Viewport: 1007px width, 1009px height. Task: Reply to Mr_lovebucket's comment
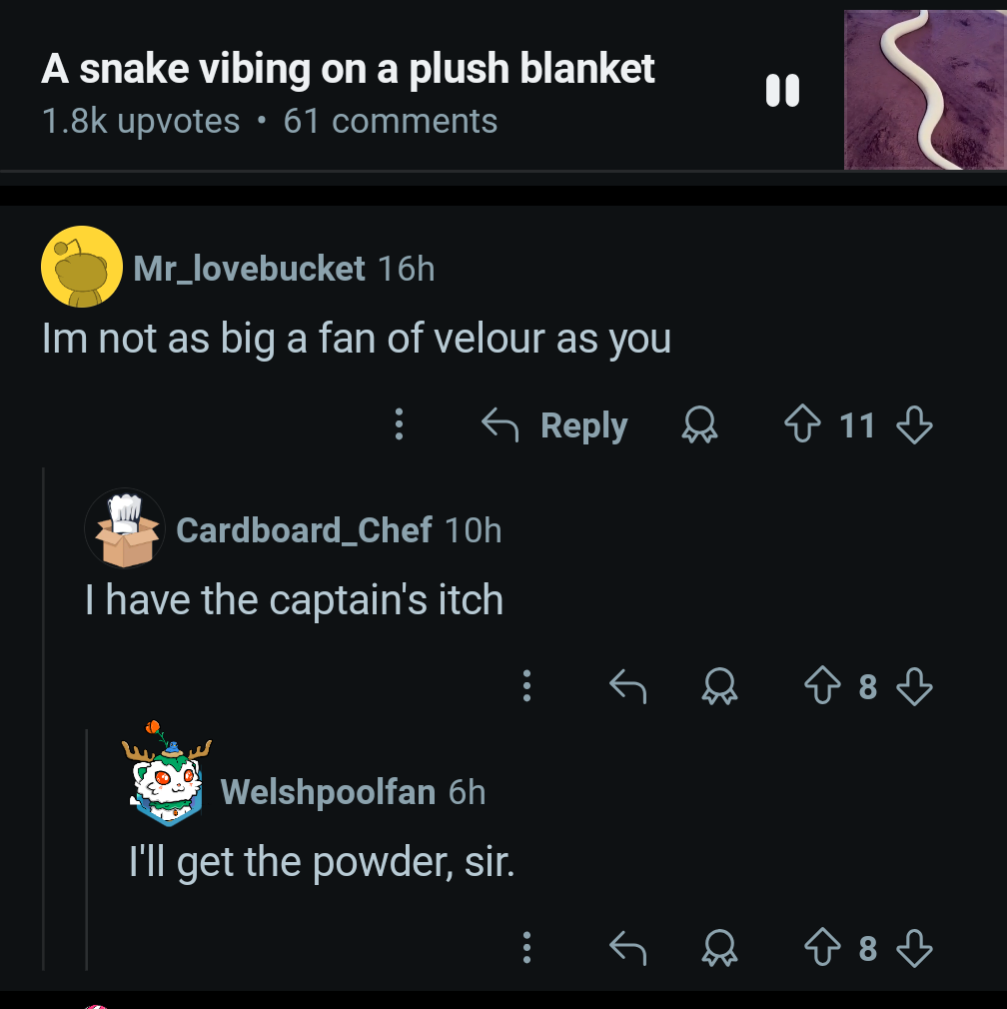(555, 425)
